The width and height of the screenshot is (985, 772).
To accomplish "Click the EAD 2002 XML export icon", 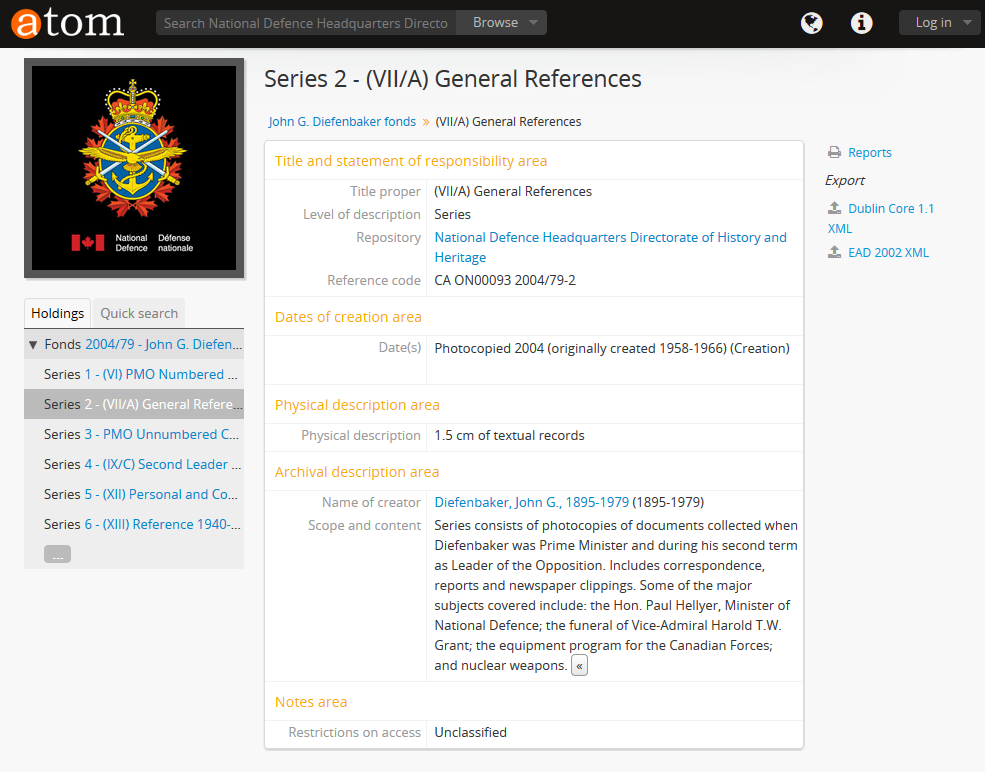I will click(834, 253).
